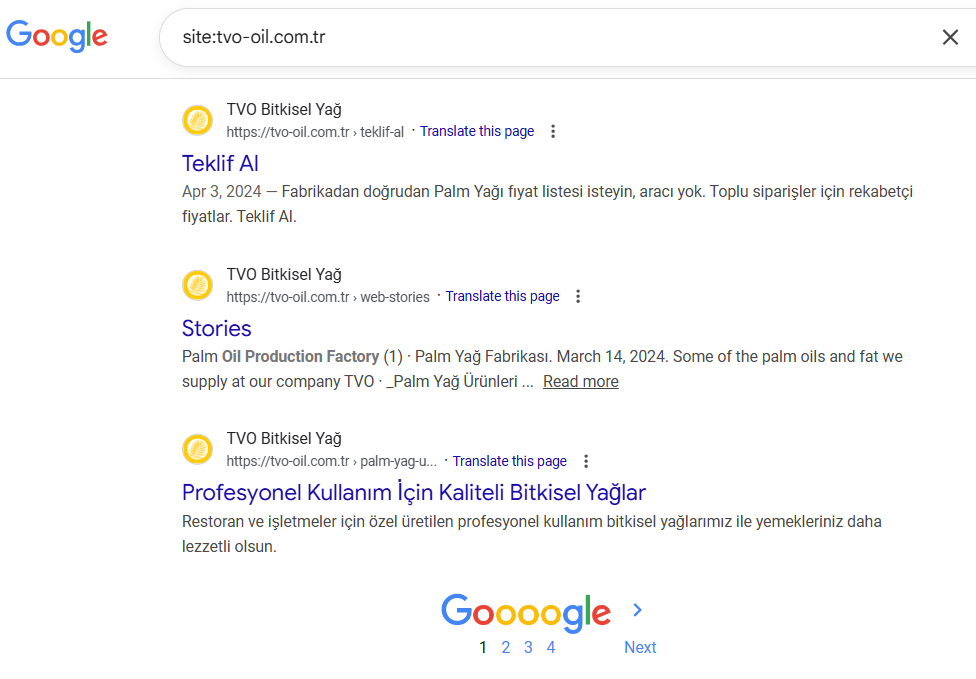Click the Next pagination link

[640, 647]
